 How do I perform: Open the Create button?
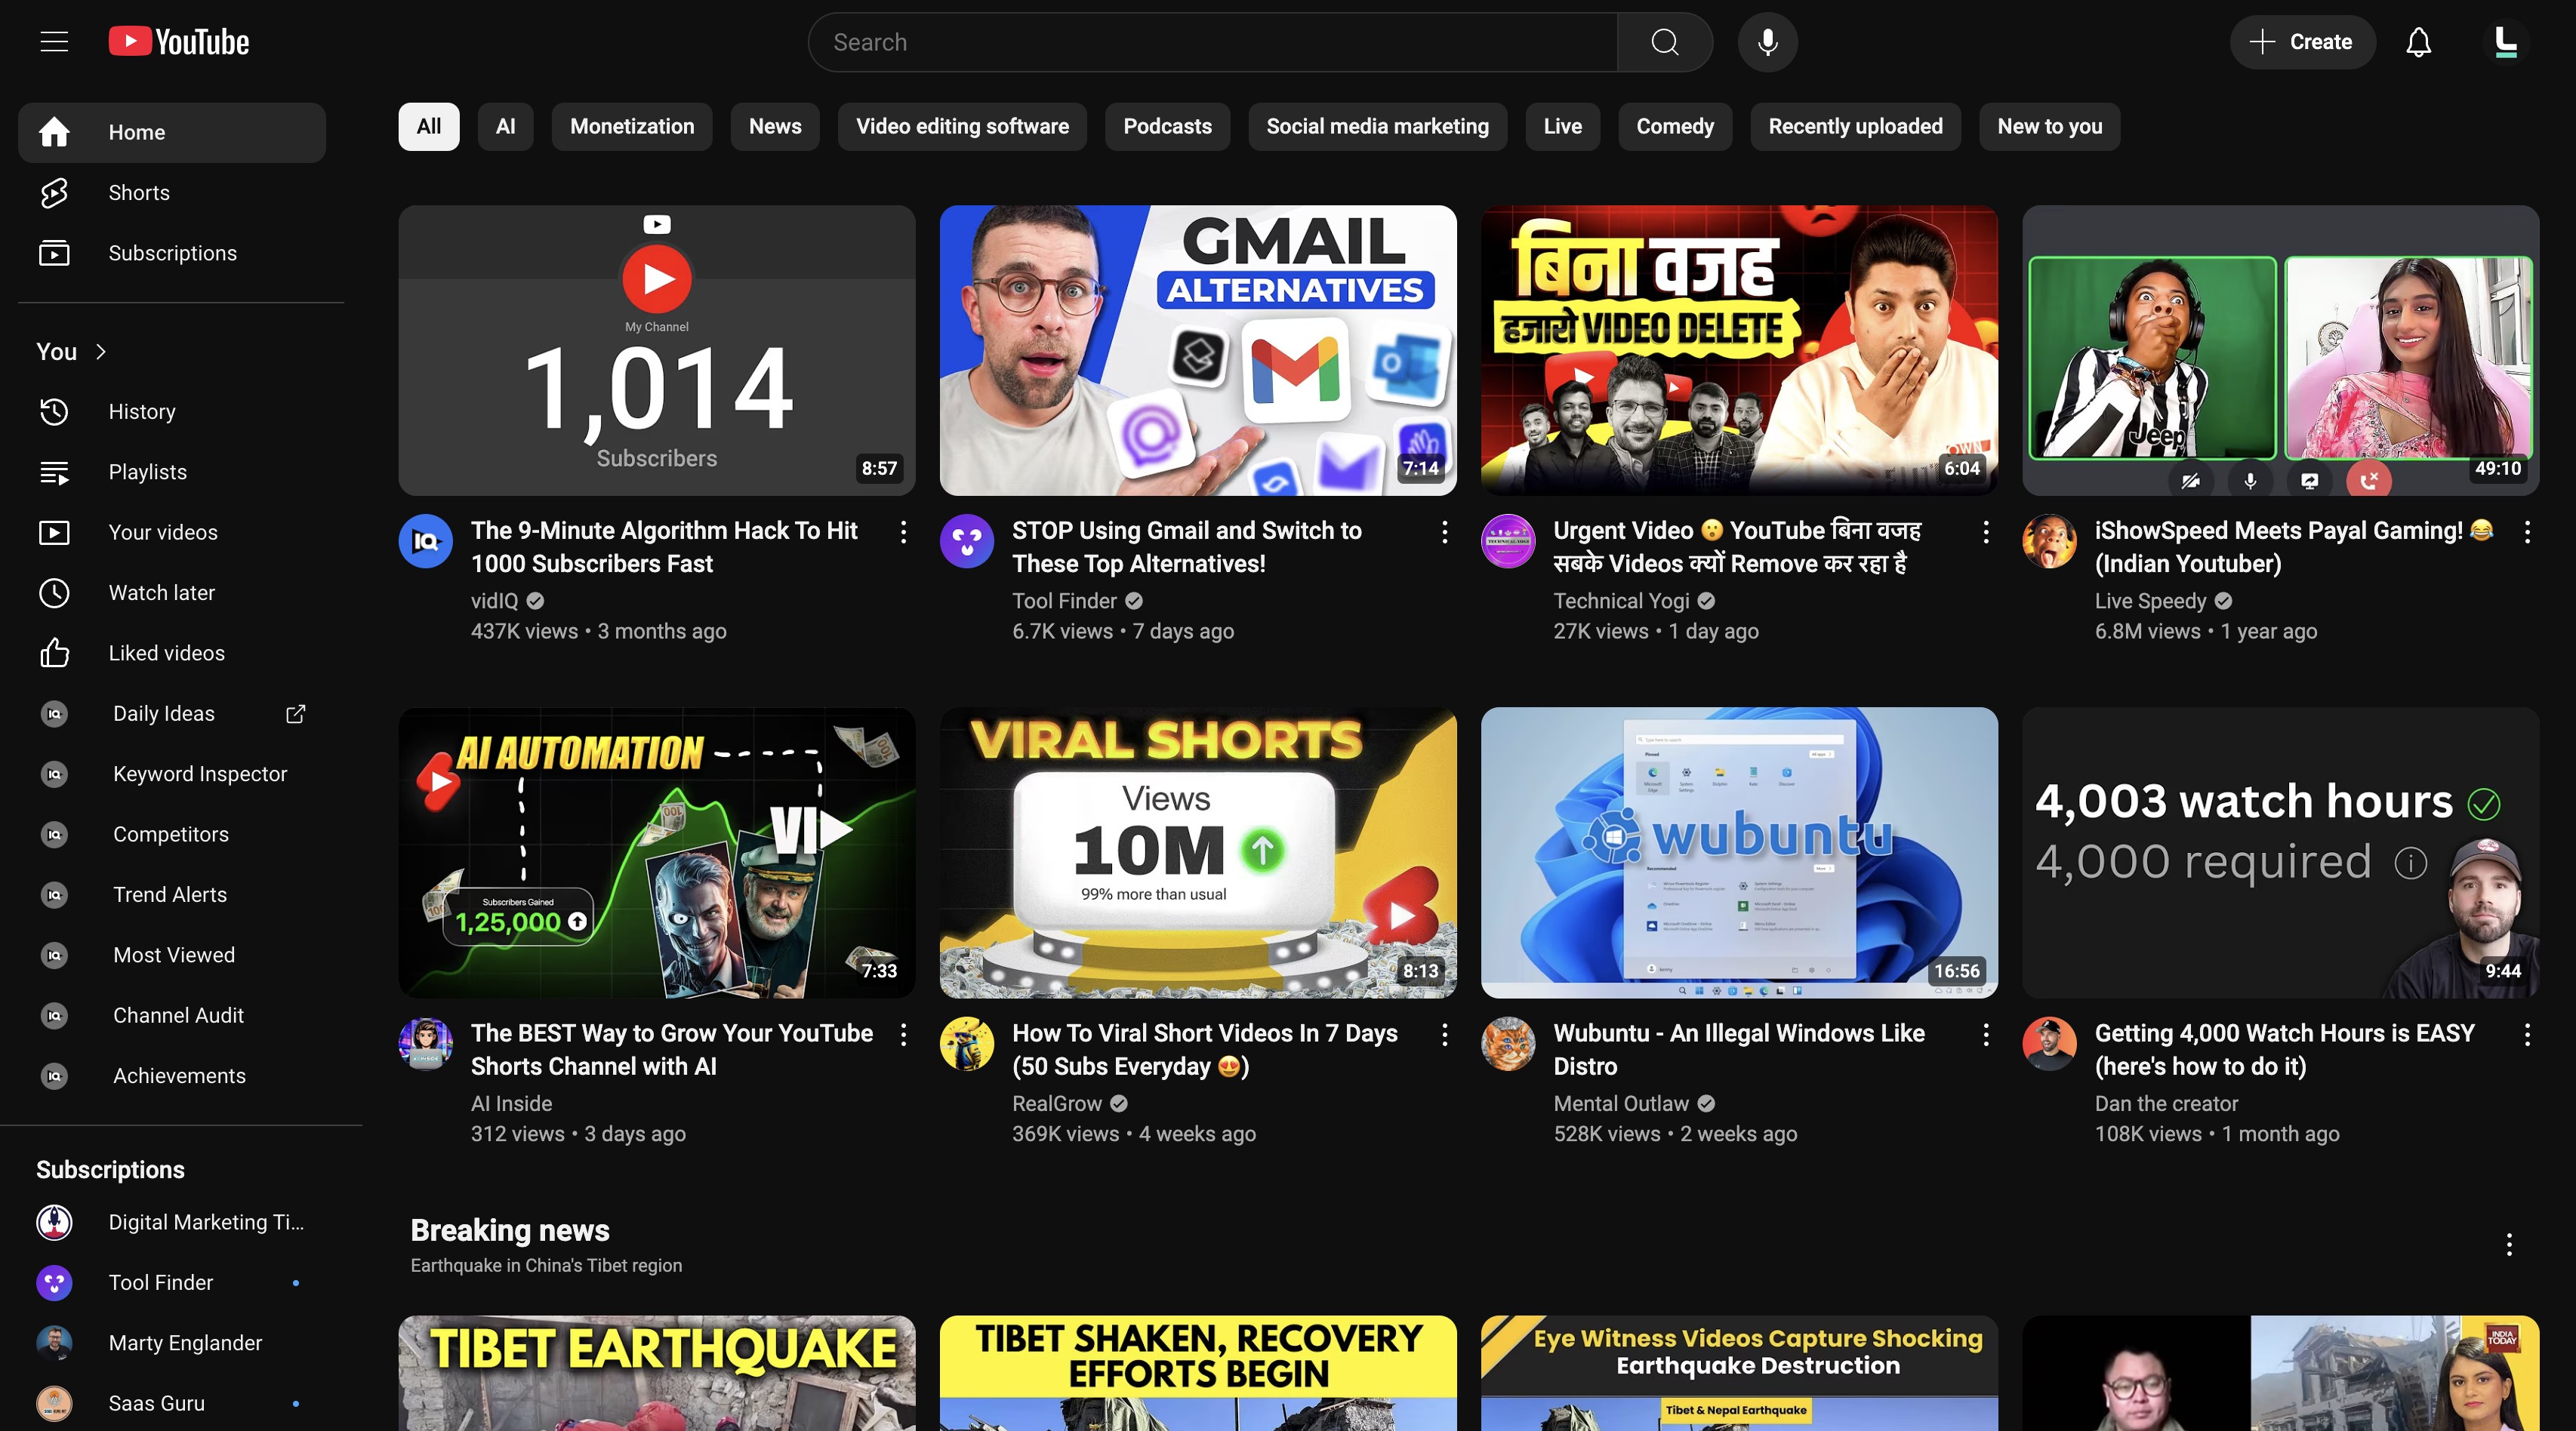coord(2302,42)
